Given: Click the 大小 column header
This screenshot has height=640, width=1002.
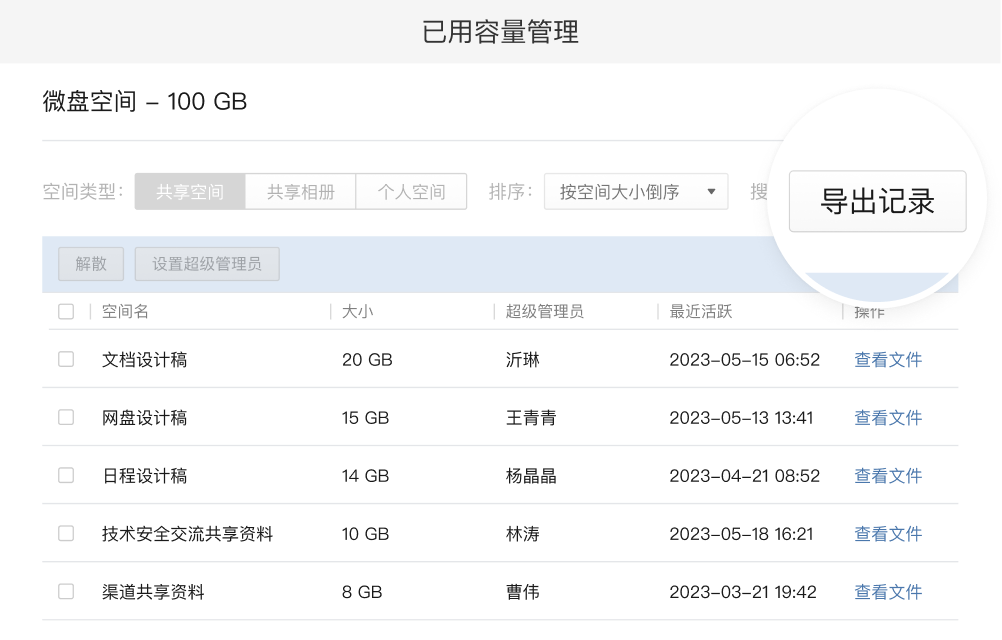Looking at the screenshot, I should click(358, 312).
